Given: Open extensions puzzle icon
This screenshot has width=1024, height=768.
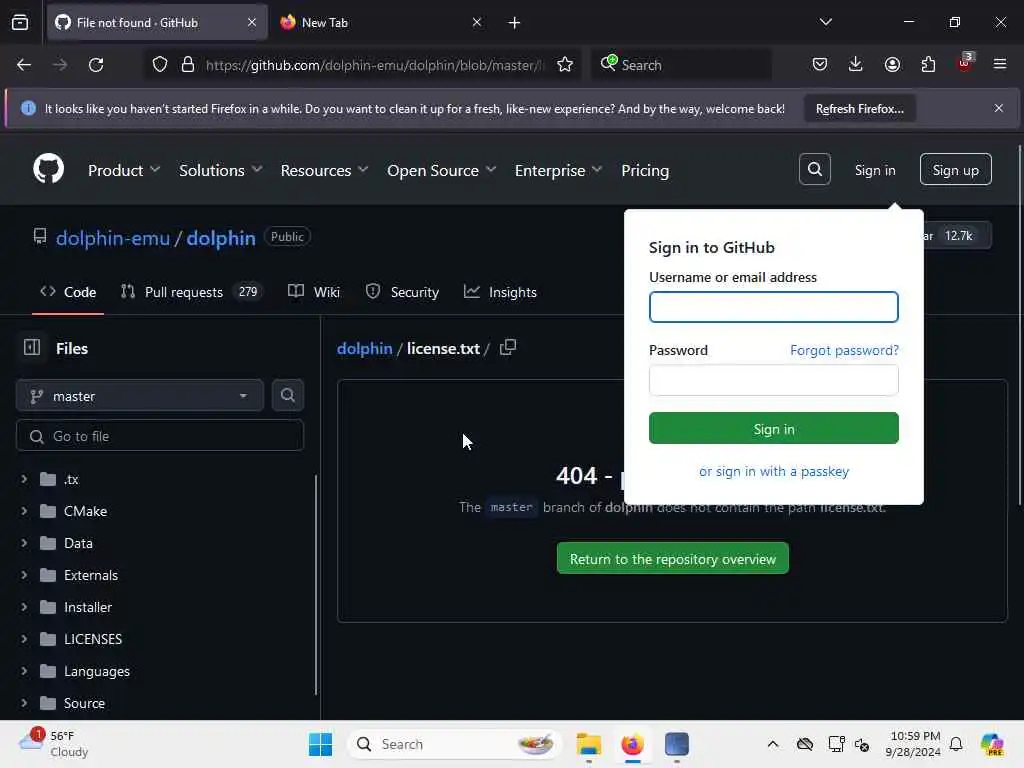Looking at the screenshot, I should [x=928, y=65].
